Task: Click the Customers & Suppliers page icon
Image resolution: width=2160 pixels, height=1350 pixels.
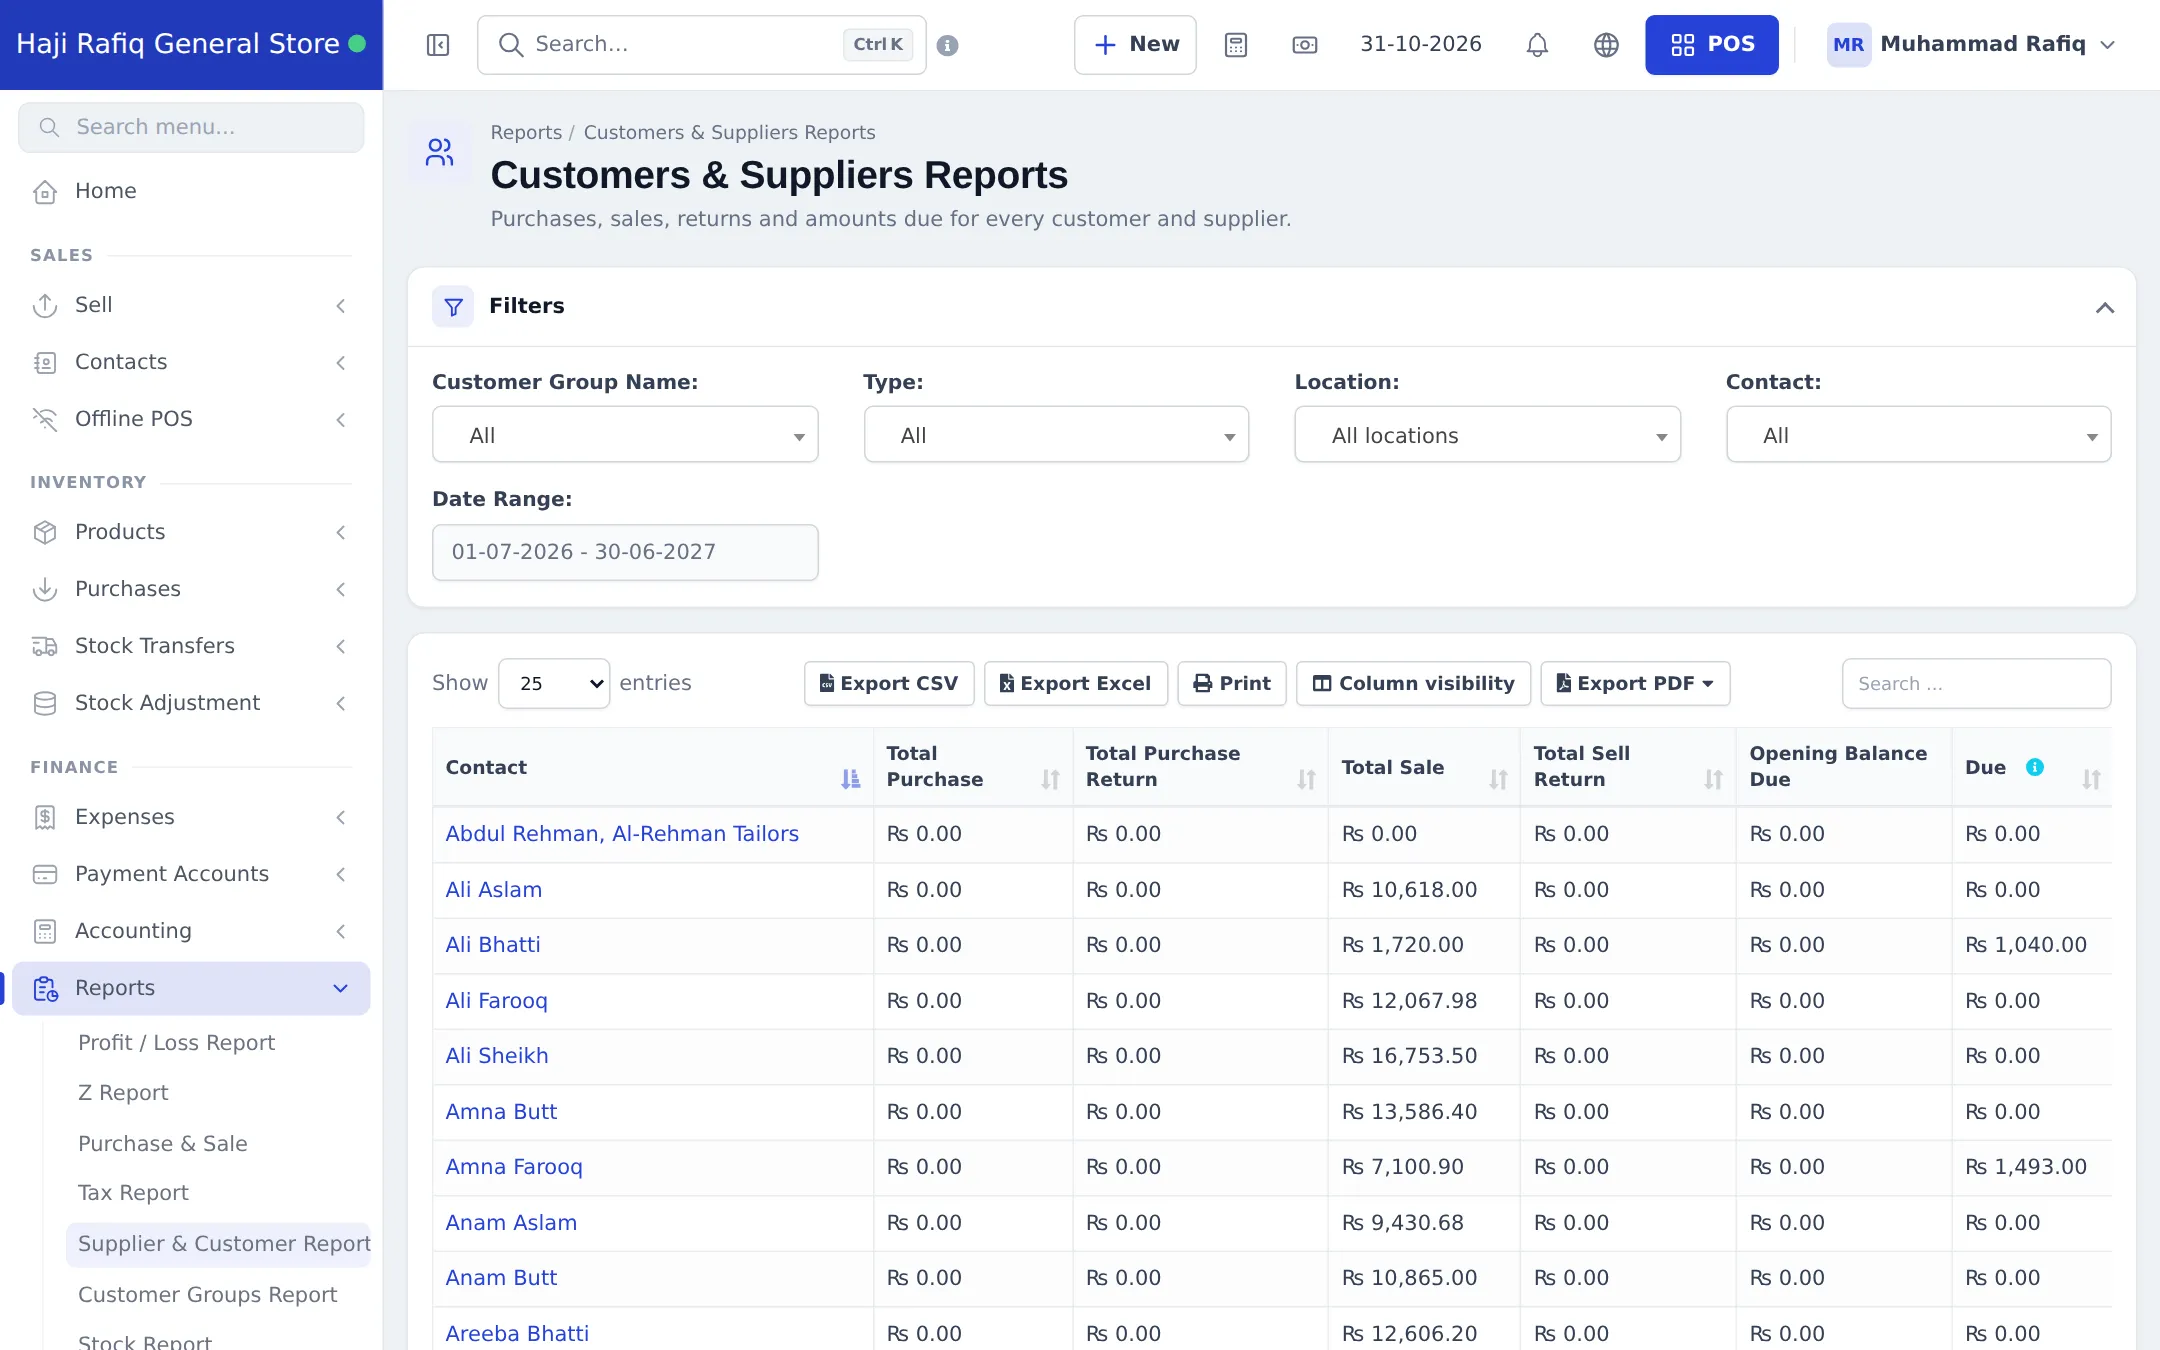Action: 440,152
